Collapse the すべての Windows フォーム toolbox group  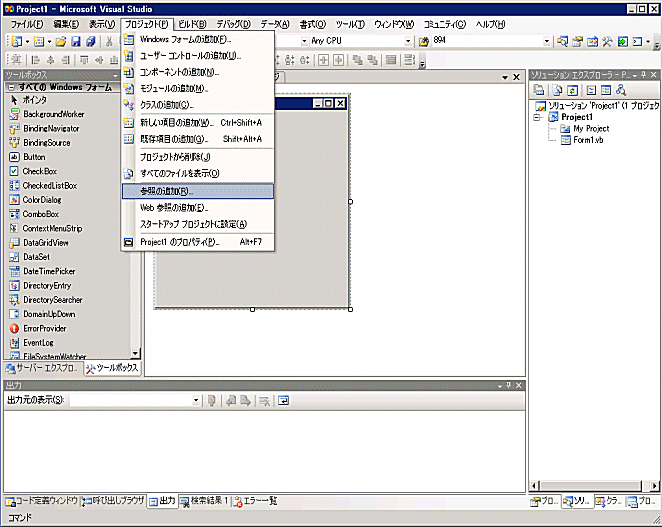point(11,88)
